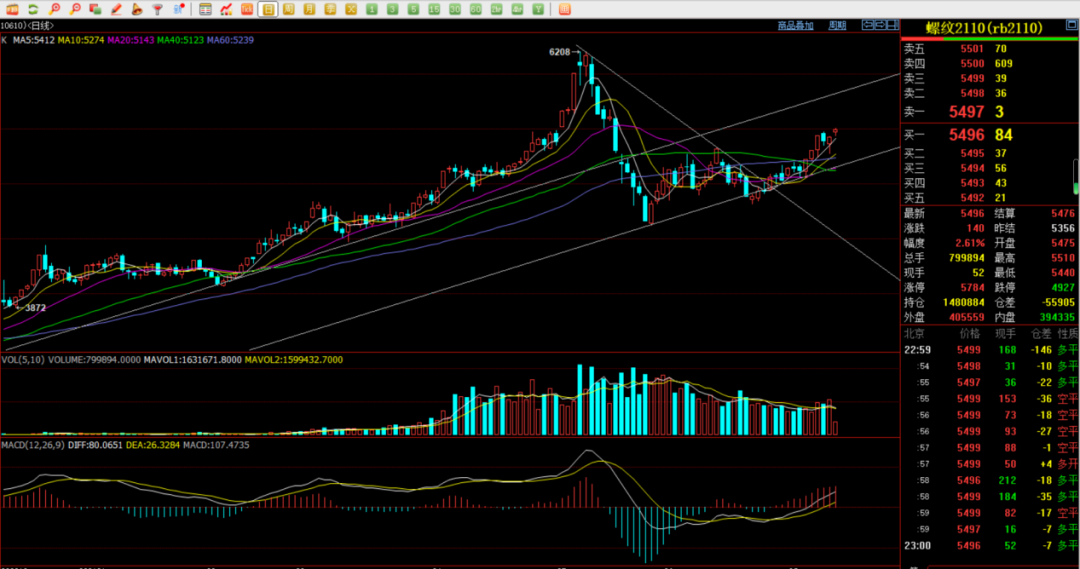
Task: Switch to the 2hr chart
Action: coord(496,9)
